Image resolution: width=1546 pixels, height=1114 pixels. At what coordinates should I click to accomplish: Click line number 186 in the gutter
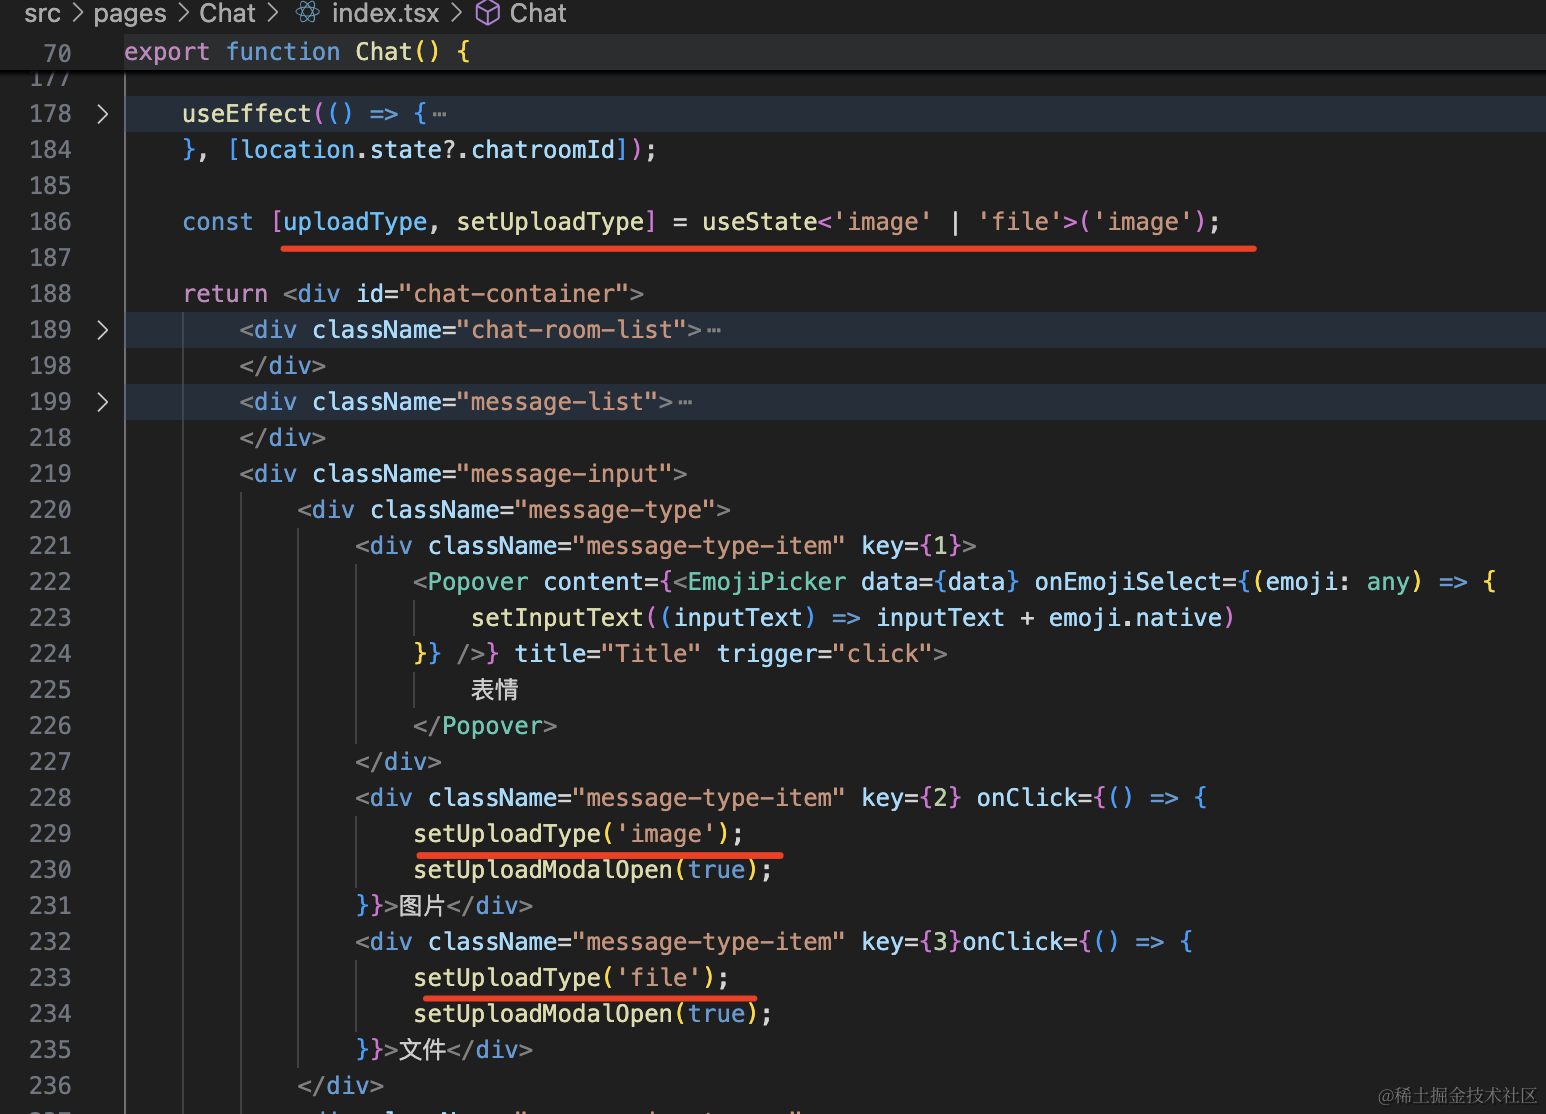point(50,222)
